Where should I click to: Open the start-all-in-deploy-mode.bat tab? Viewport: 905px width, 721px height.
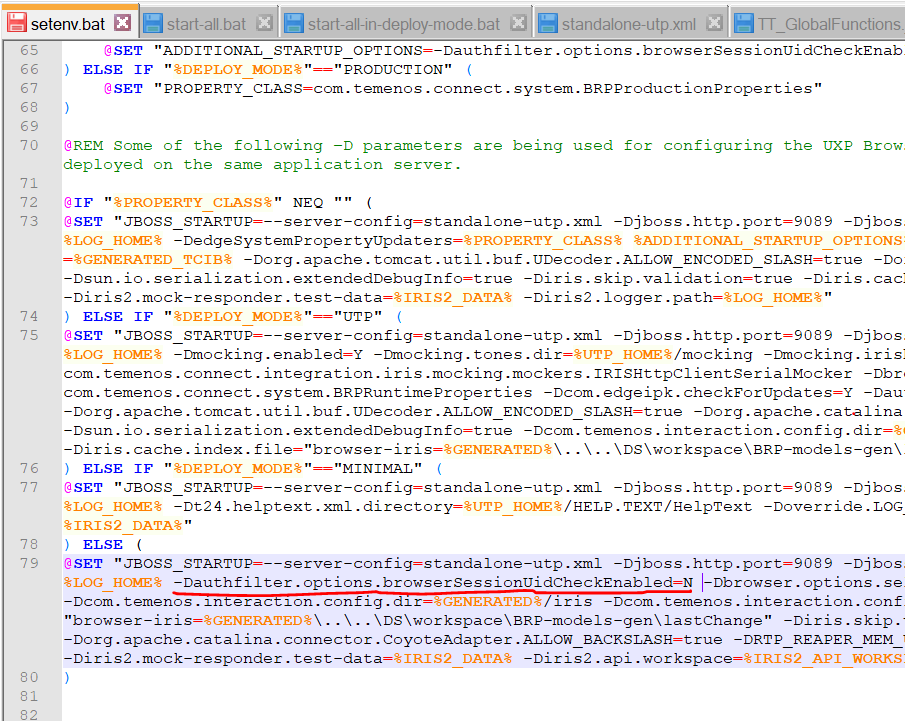(403, 23)
